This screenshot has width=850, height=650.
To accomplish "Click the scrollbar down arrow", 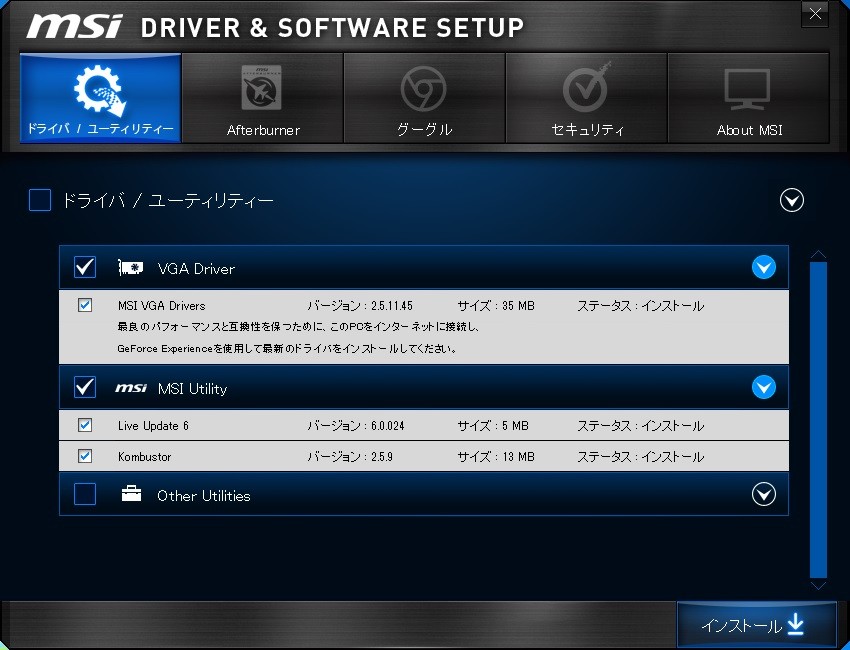I will (818, 585).
